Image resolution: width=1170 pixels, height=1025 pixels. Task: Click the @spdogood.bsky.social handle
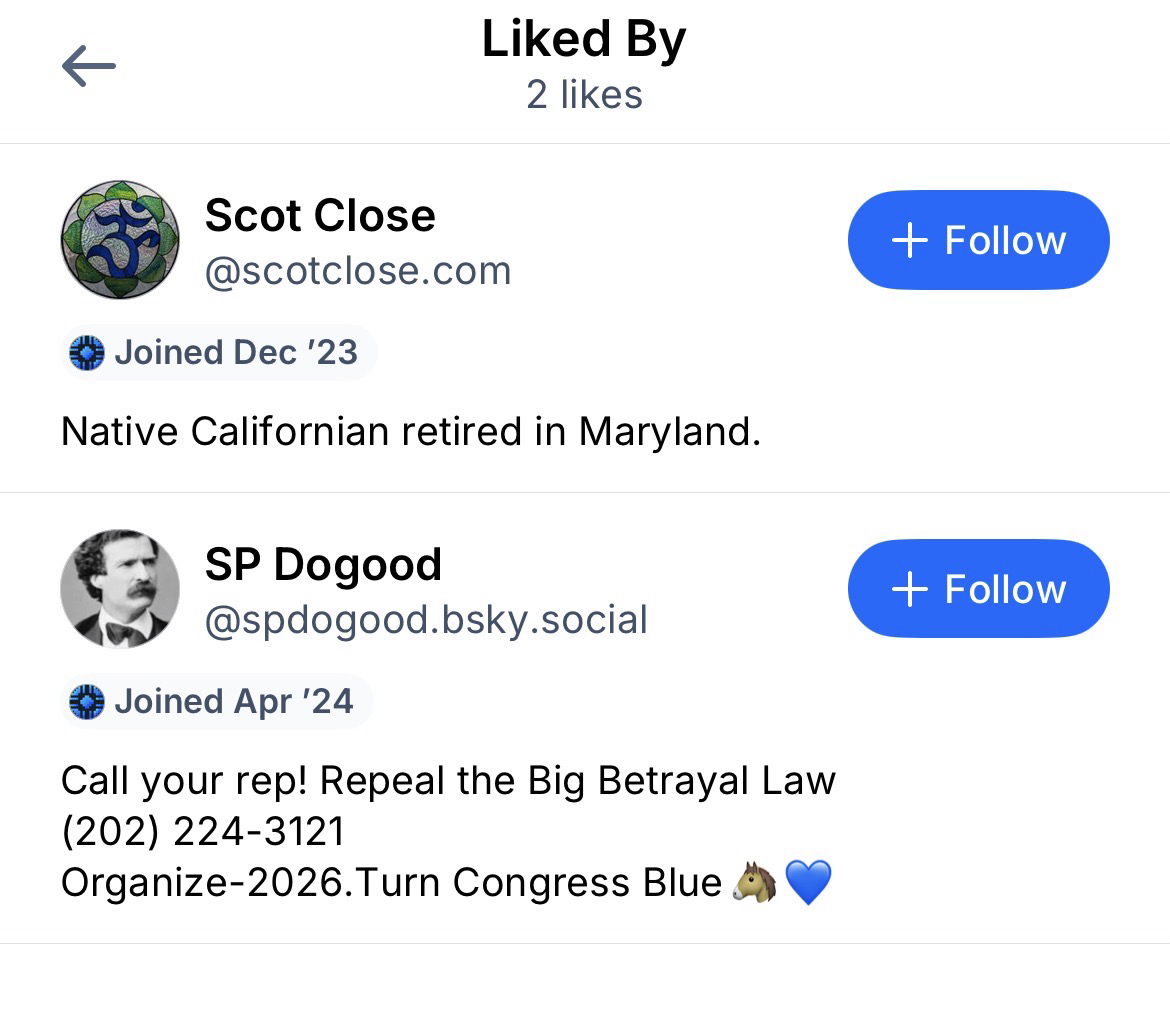coord(426,620)
